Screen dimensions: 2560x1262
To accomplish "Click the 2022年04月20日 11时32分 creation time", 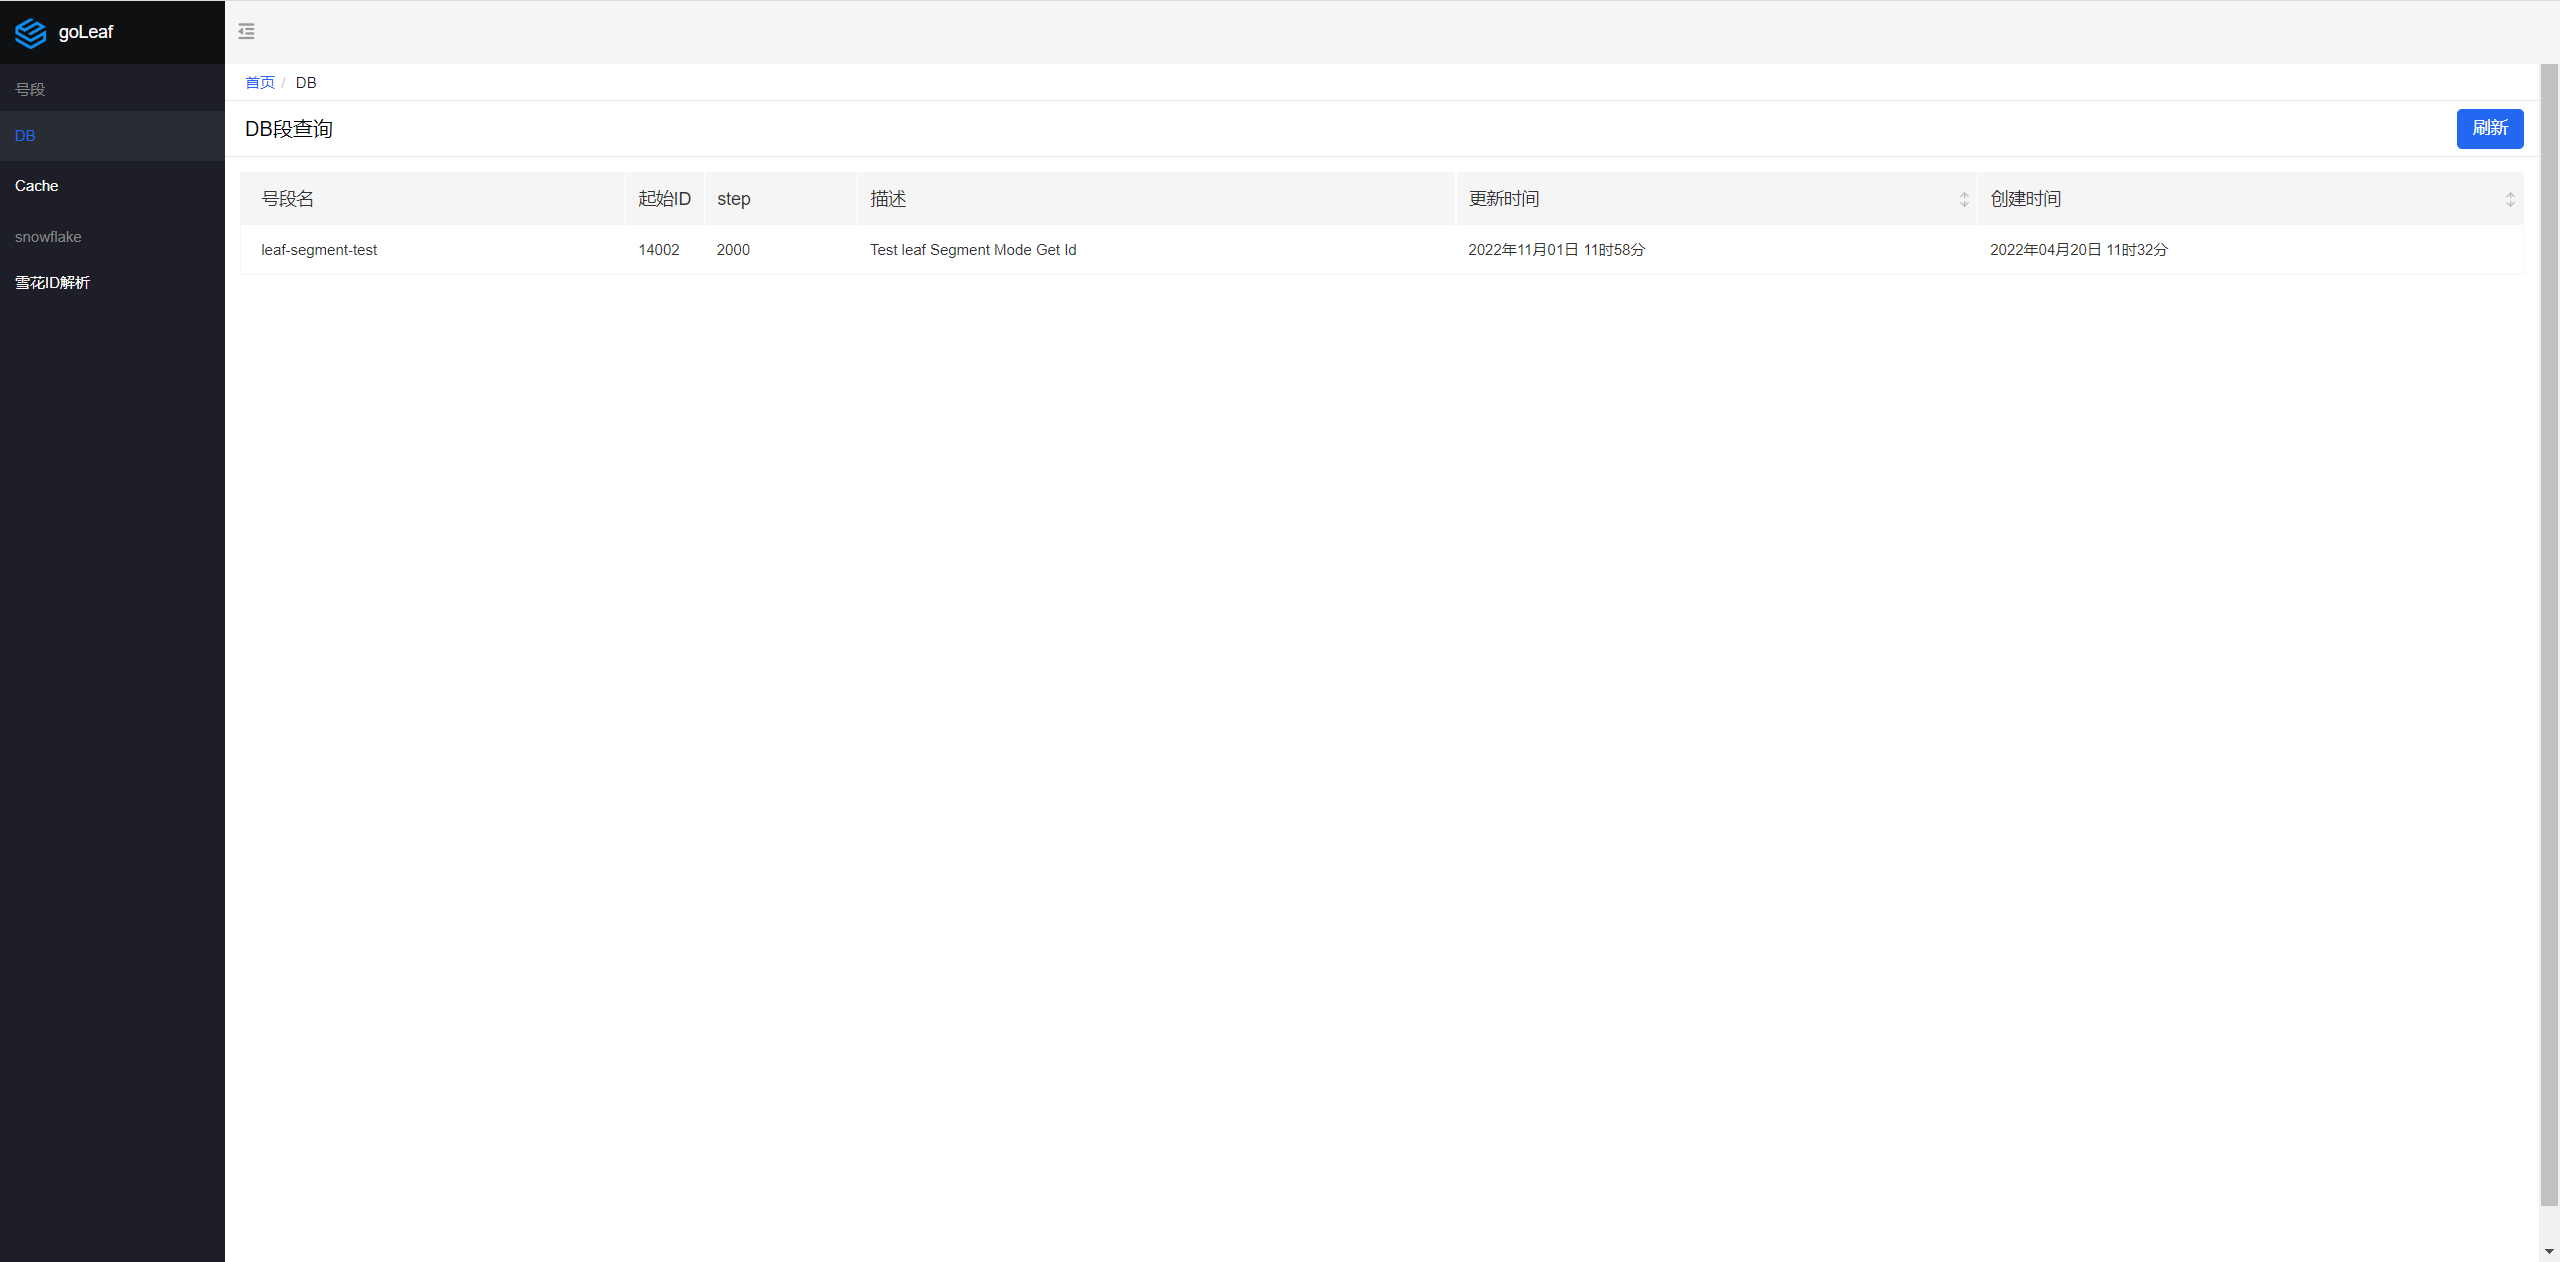I will [x=2079, y=250].
